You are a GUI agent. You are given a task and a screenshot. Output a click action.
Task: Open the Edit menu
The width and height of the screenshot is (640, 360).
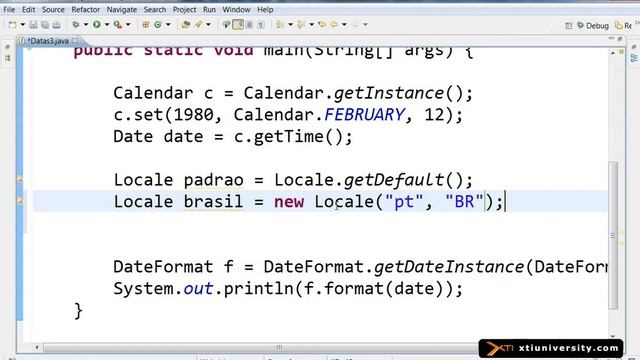pyautogui.click(x=28, y=9)
